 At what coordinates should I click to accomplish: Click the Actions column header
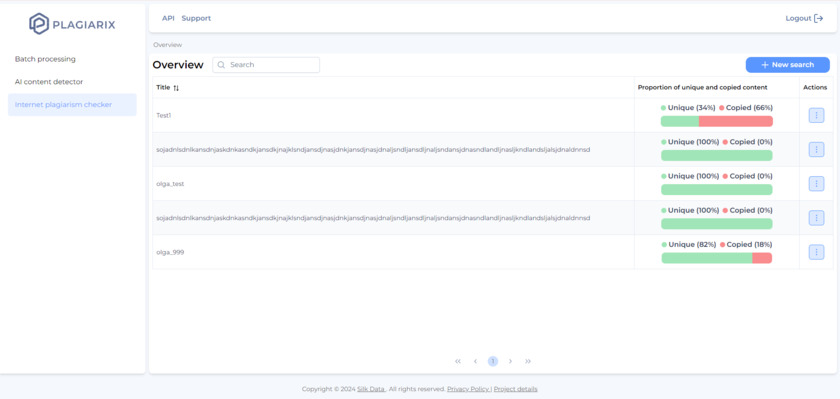[x=815, y=87]
